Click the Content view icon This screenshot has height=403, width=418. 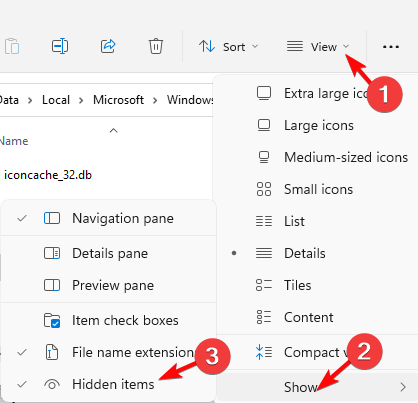click(x=264, y=317)
